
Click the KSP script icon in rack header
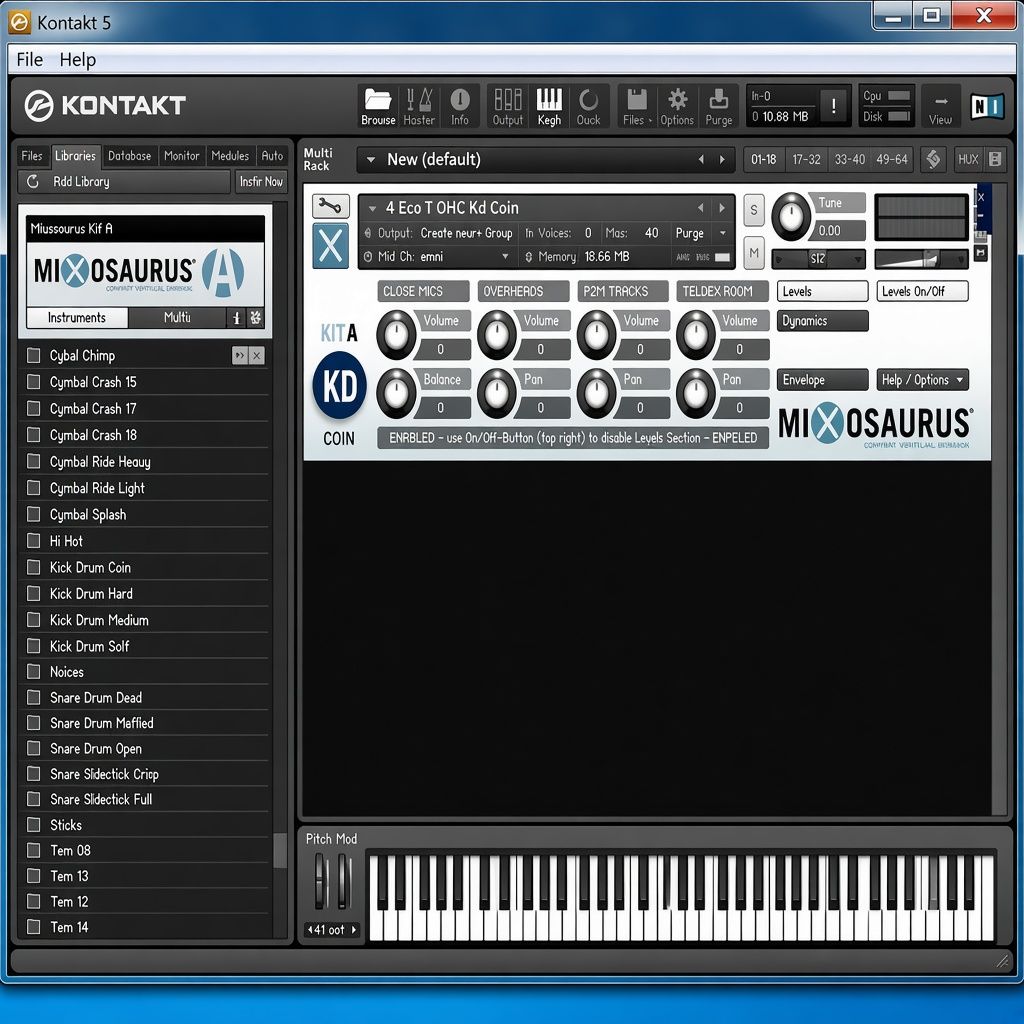pyautogui.click(x=933, y=159)
